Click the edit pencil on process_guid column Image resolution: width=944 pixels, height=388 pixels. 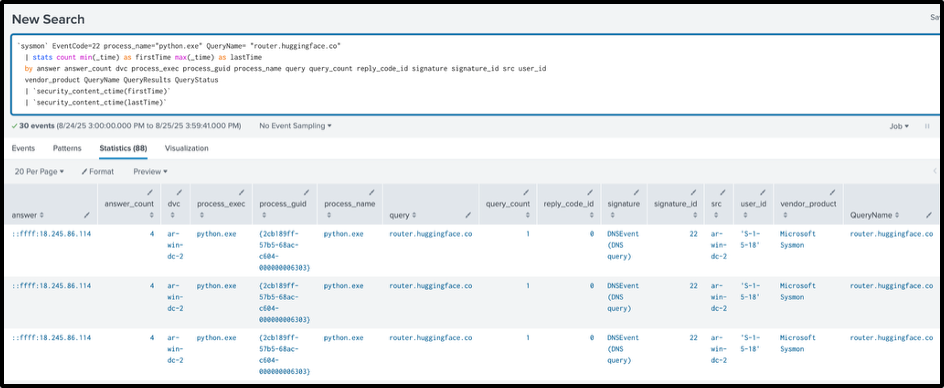(306, 192)
